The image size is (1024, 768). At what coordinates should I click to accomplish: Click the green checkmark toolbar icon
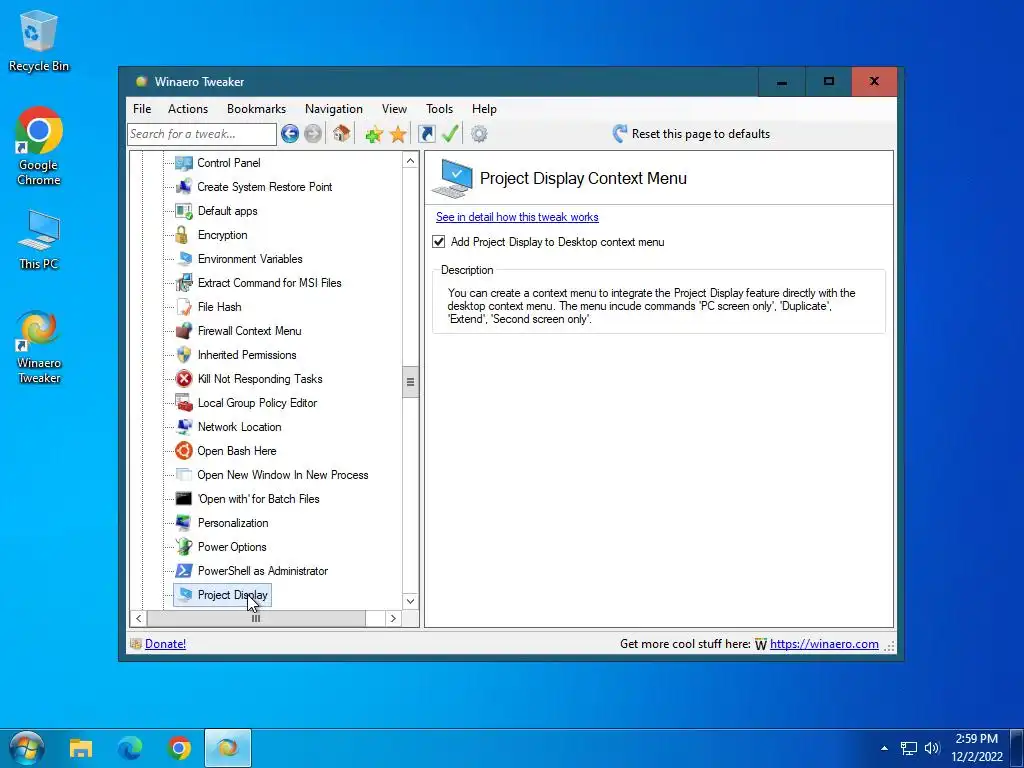450,134
